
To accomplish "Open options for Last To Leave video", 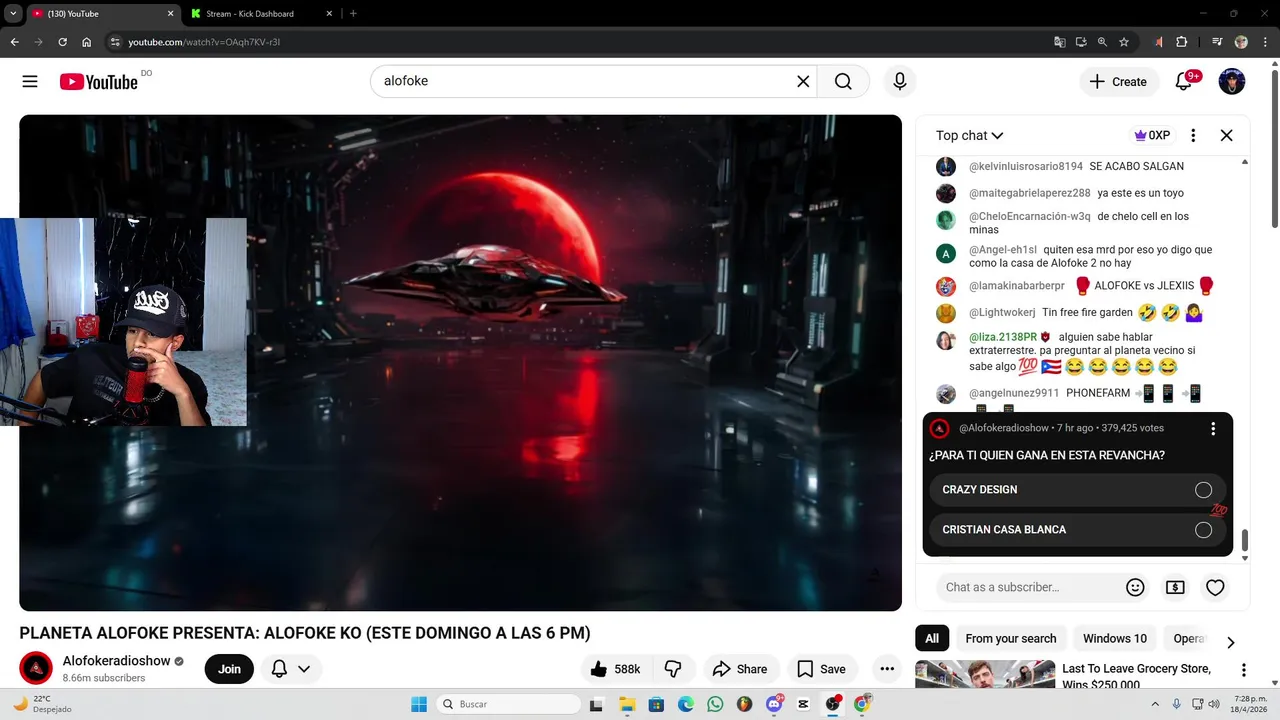I will (x=1244, y=670).
